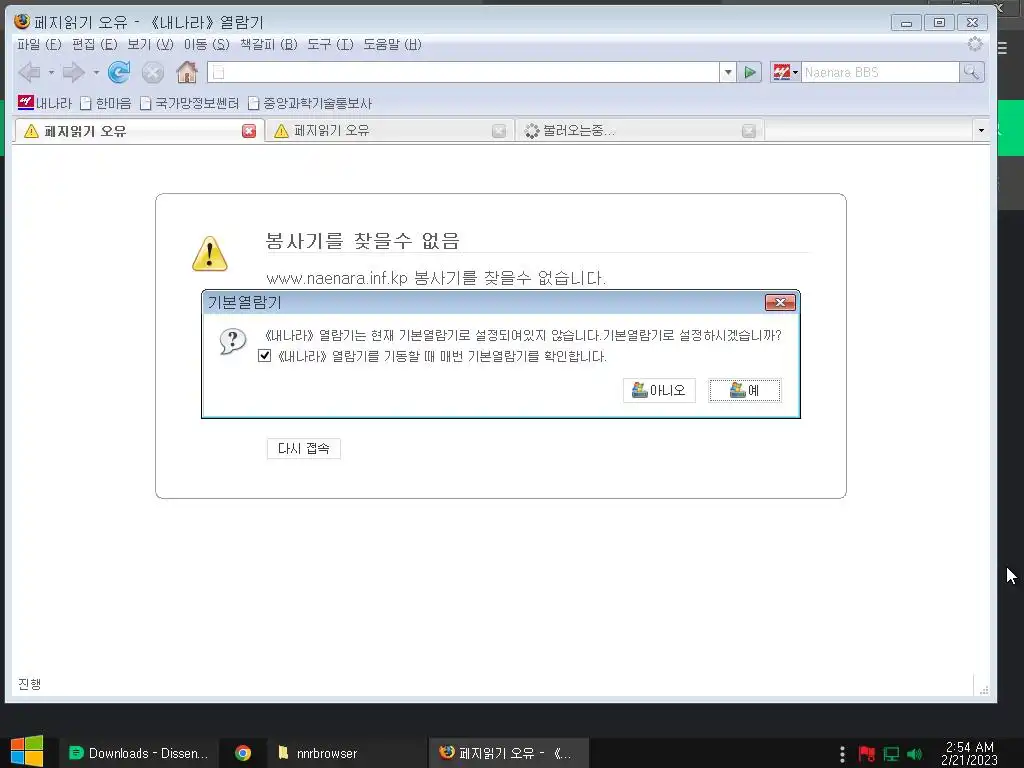Screen dimensions: 1024x768
Task: Click the 다시 접속 retry button
Action: [304, 449]
